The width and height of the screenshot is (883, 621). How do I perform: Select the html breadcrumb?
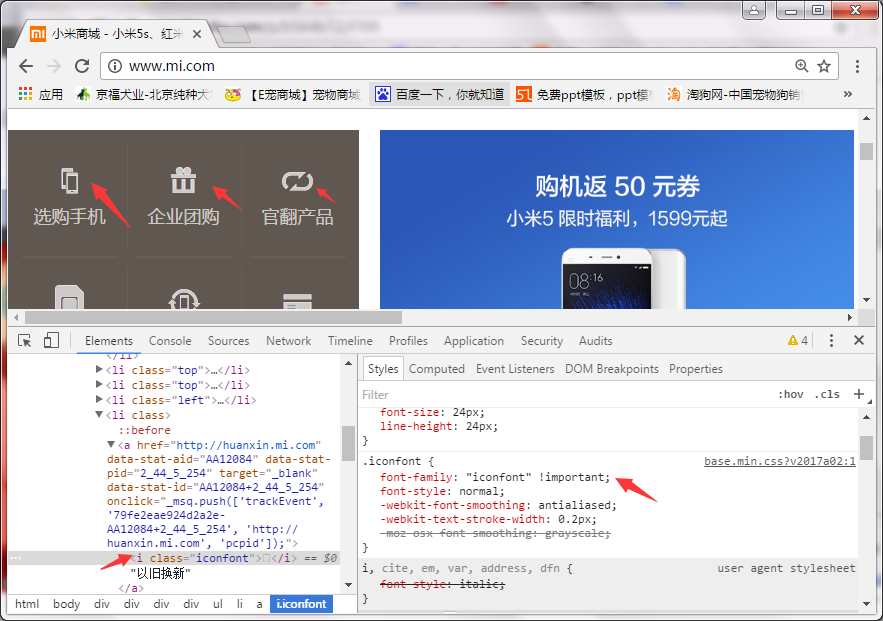(x=27, y=604)
